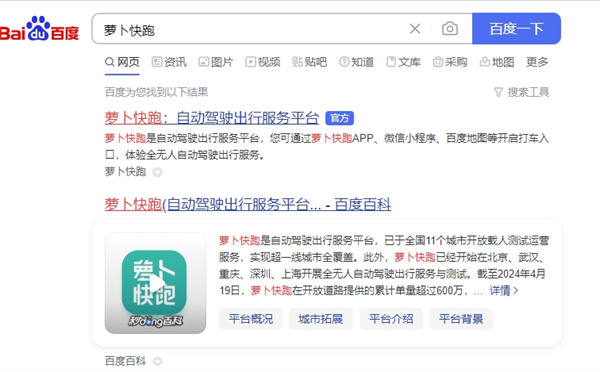Click the 百度为您找到以下结果 text
This screenshot has width=600, height=372.
pos(156,92)
